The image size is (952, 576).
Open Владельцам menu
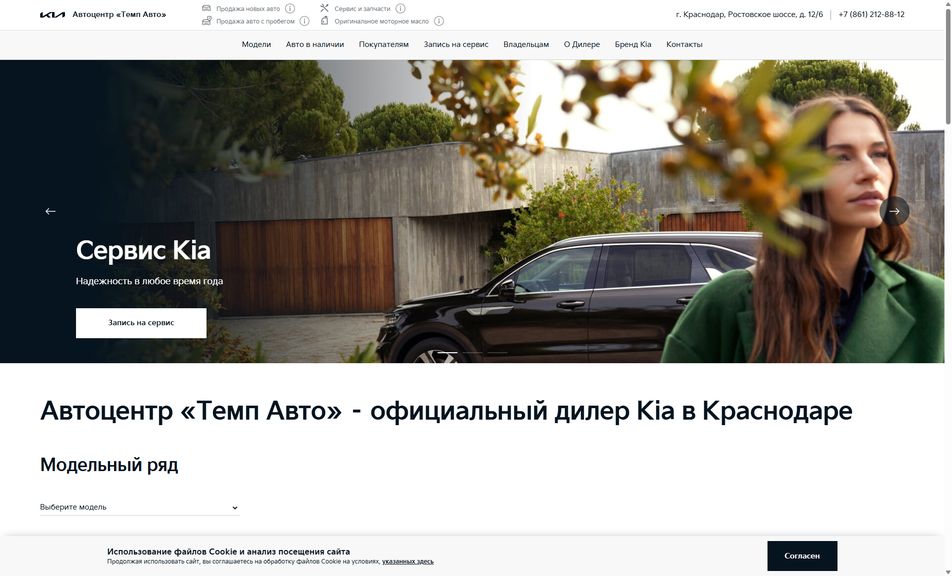[x=526, y=44]
